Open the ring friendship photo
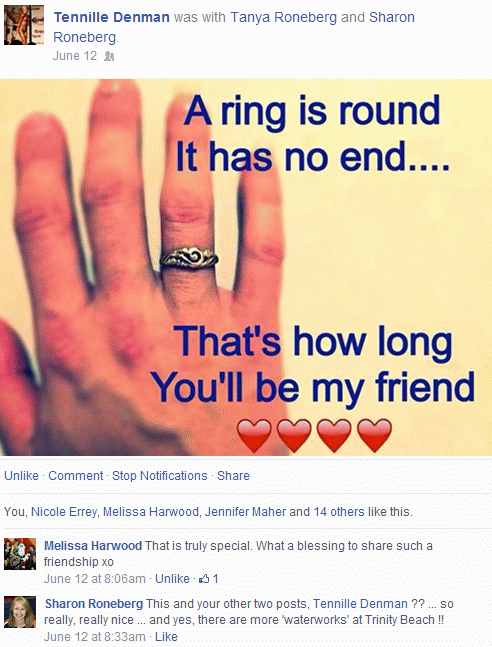 click(246, 267)
